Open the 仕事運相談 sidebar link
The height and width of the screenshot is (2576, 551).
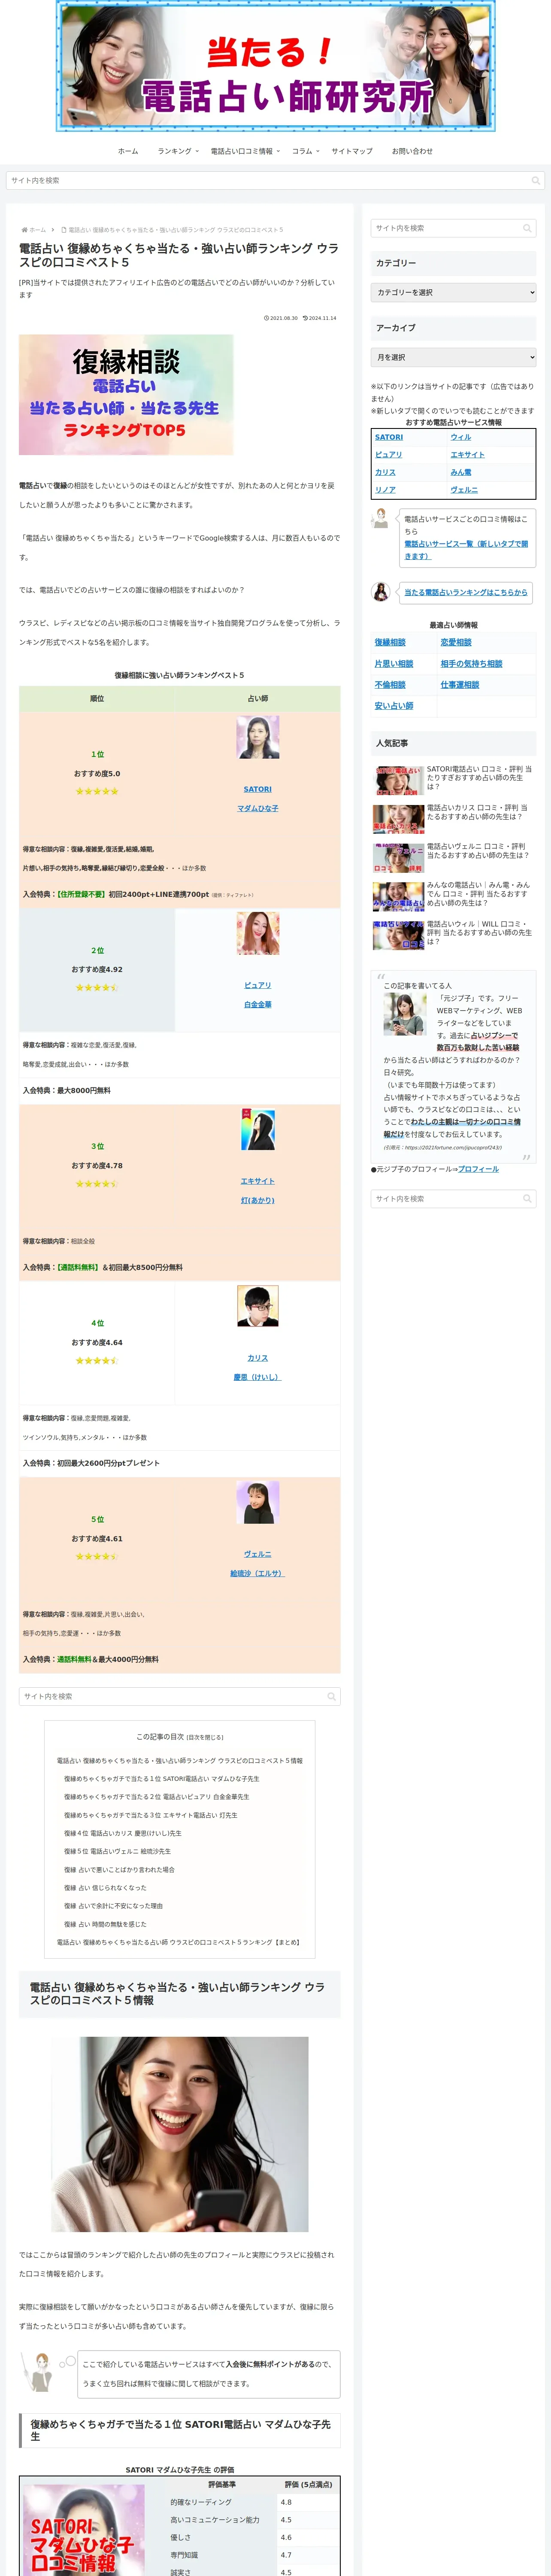[x=460, y=685]
